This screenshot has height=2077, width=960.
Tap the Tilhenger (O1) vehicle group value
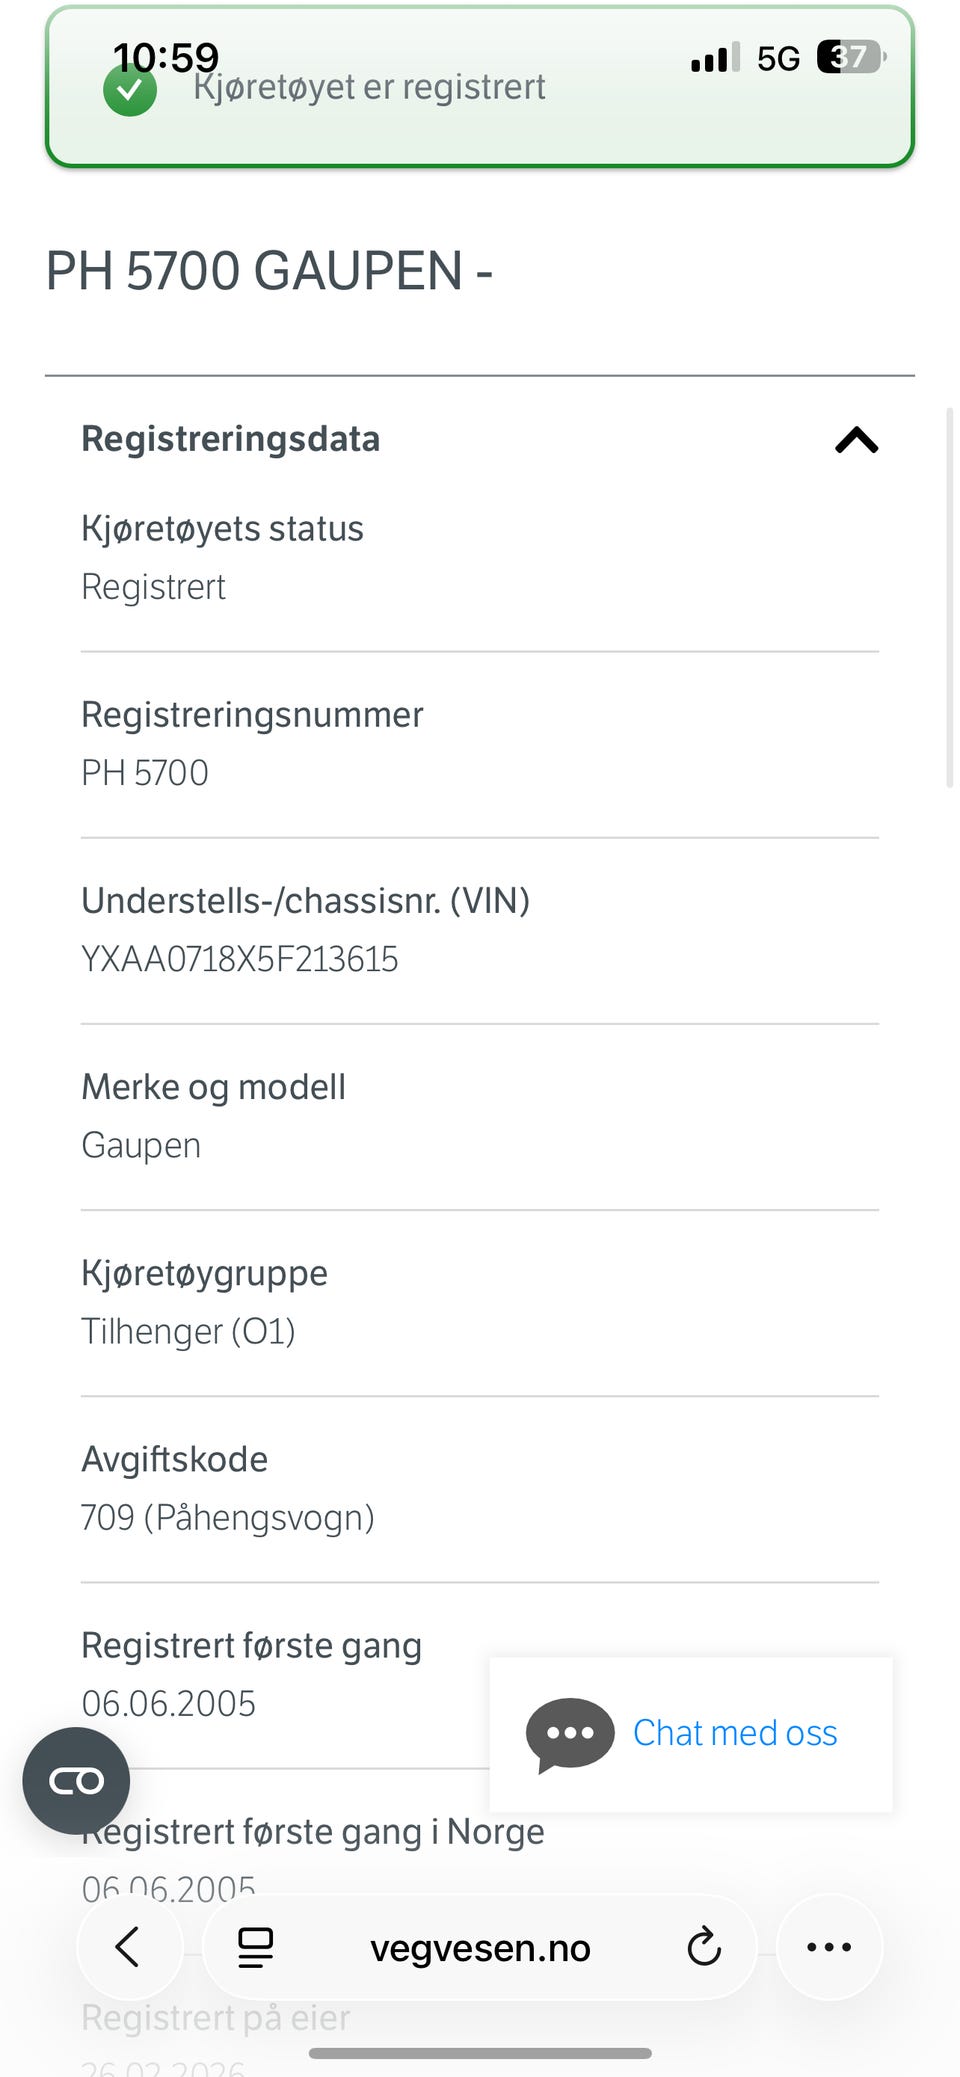(188, 1332)
